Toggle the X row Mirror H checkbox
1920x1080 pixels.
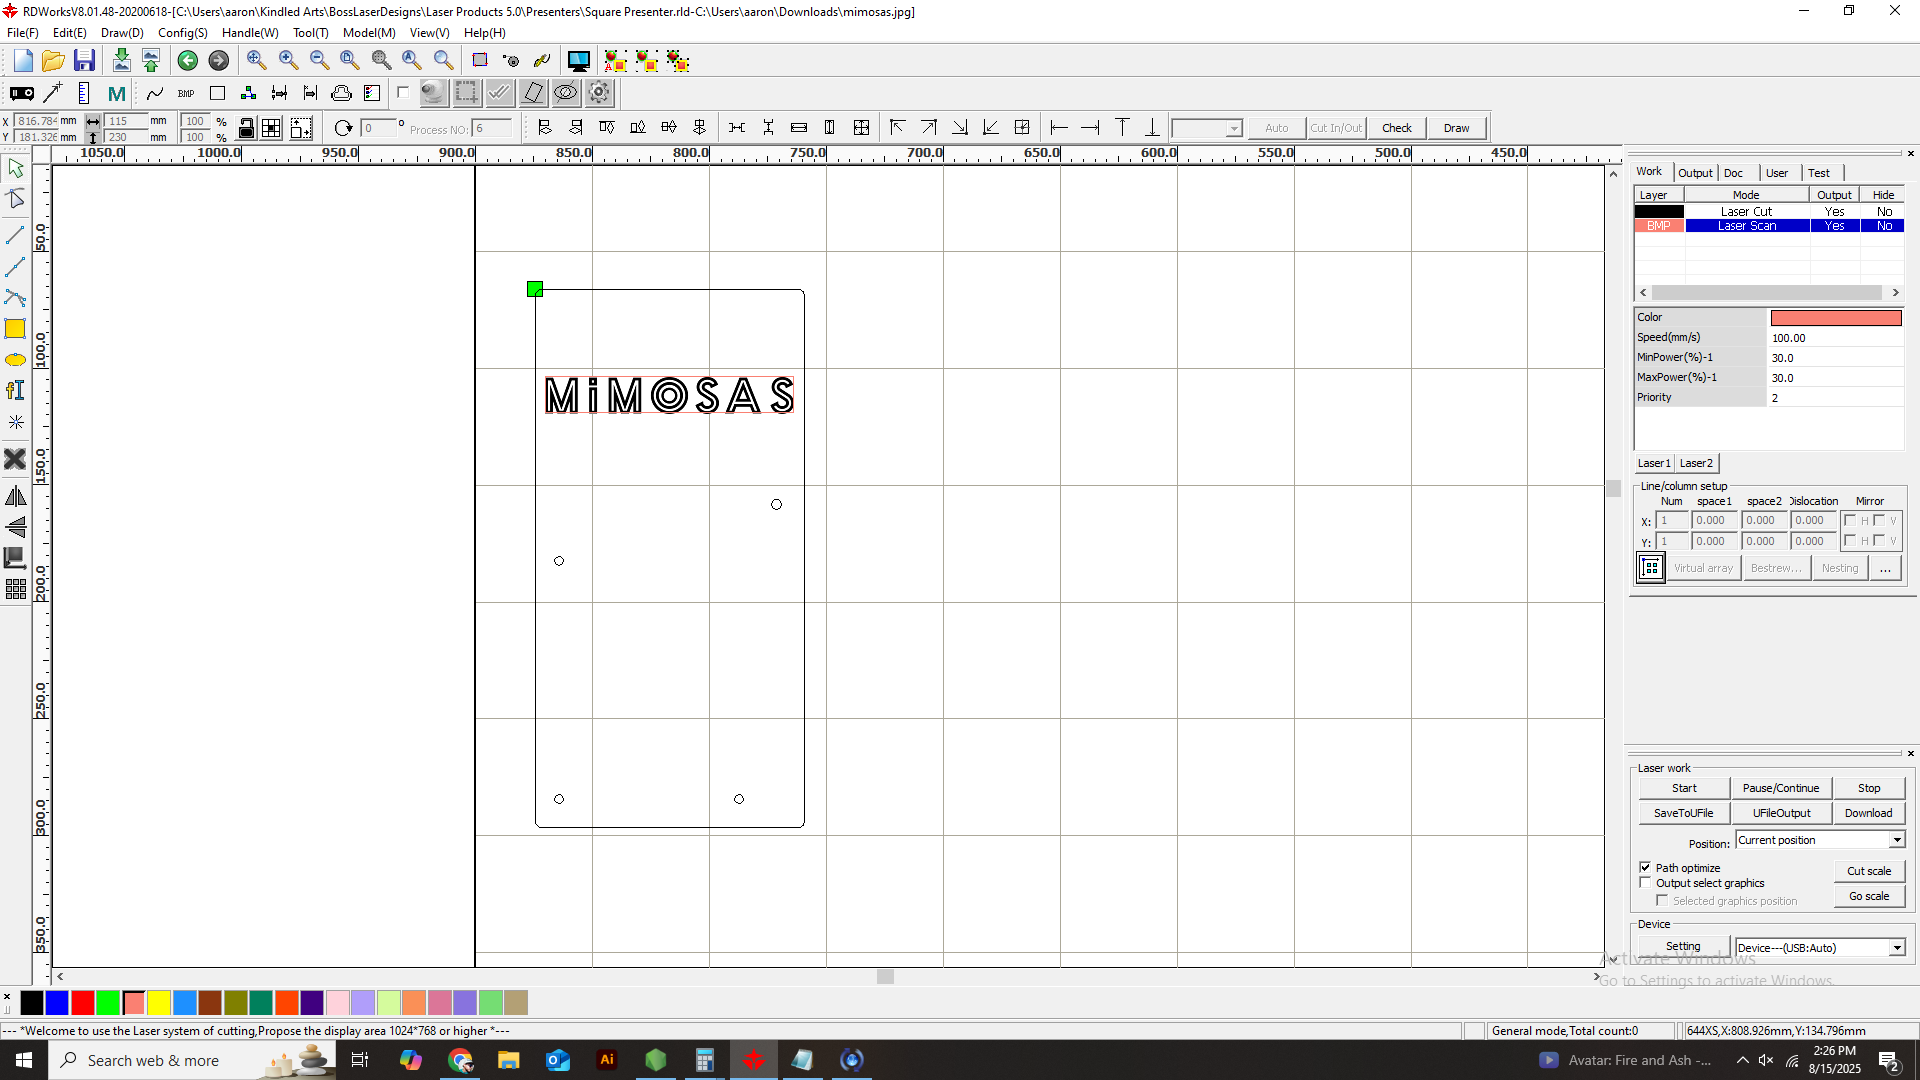click(1850, 520)
